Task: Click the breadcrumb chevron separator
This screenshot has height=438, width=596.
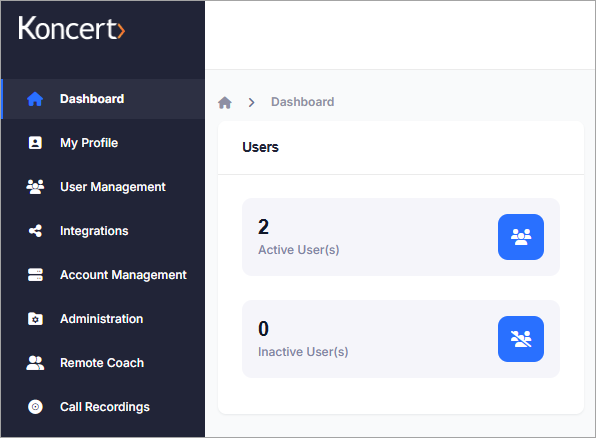Action: [x=251, y=102]
